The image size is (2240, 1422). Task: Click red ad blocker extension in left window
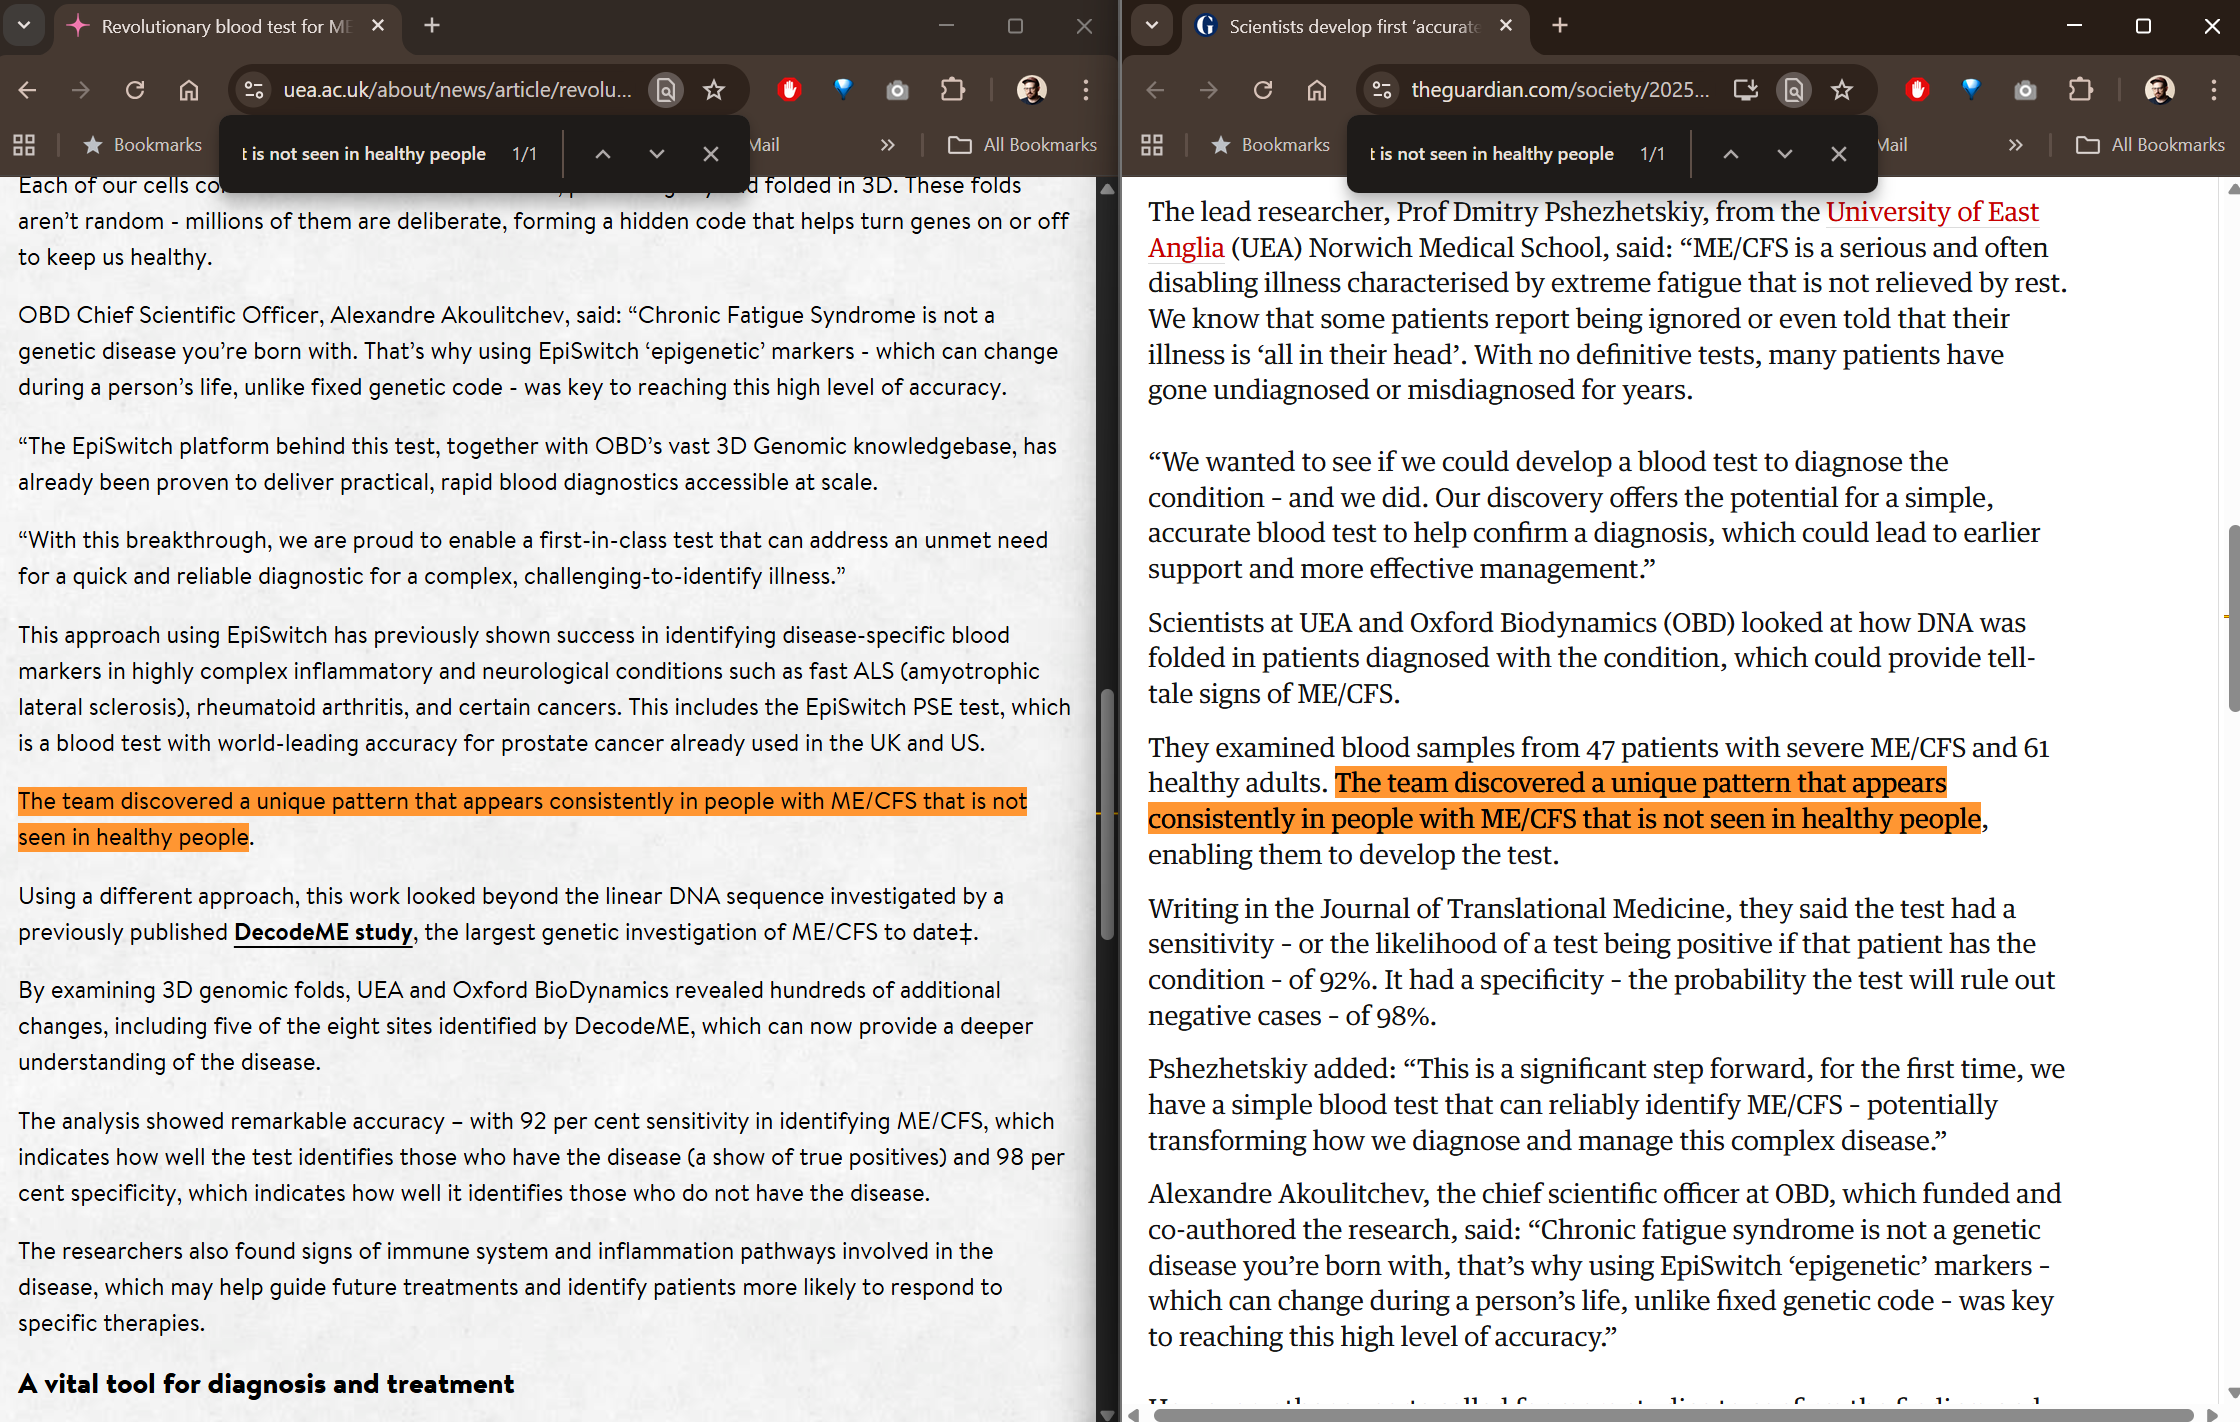[789, 90]
